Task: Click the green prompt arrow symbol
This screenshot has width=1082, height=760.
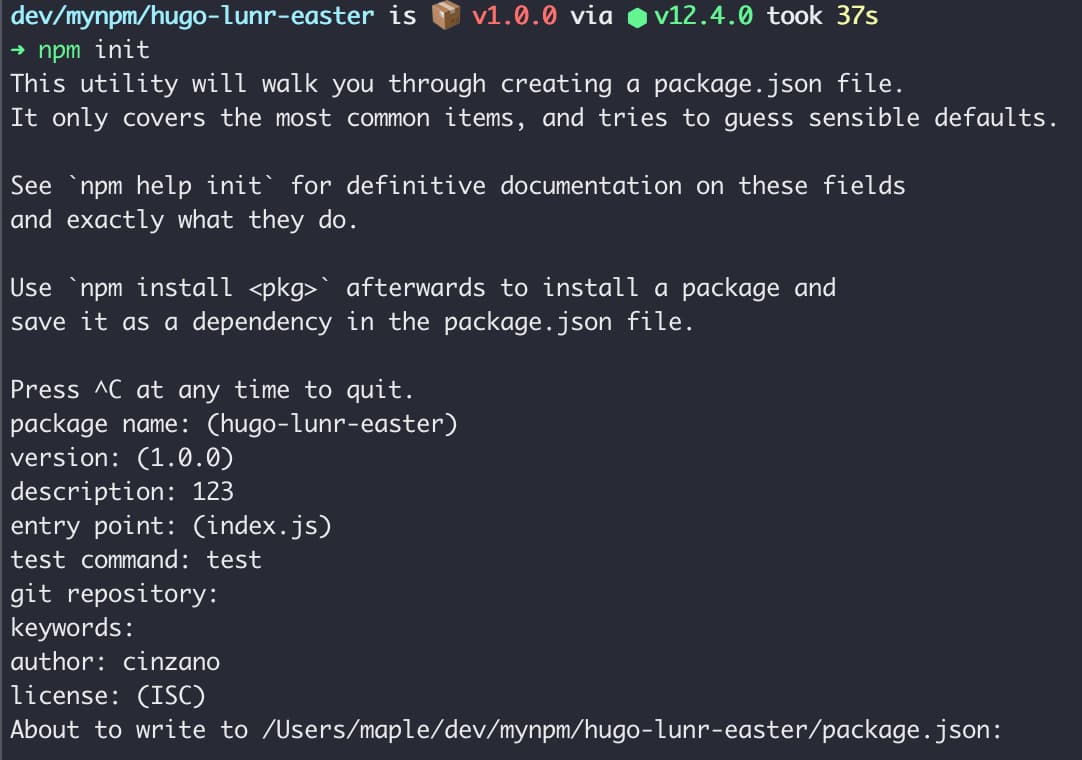Action: click(18, 50)
